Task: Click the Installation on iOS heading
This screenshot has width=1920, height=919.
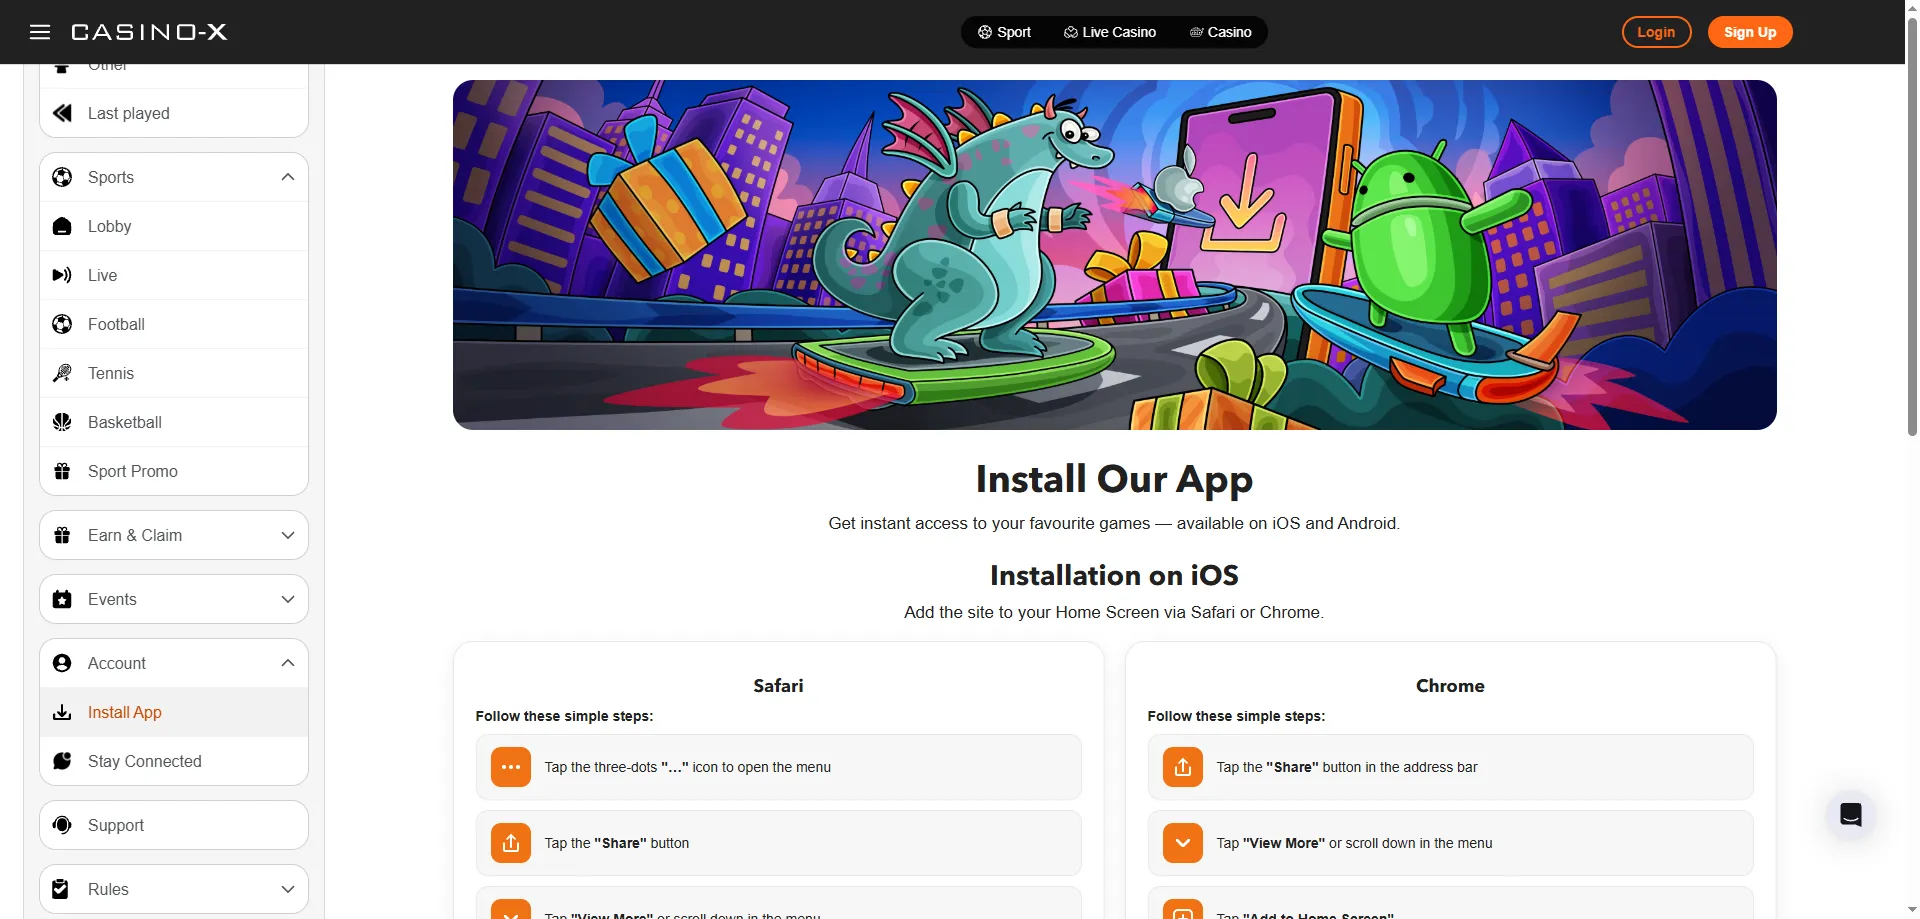Action: [1114, 576]
